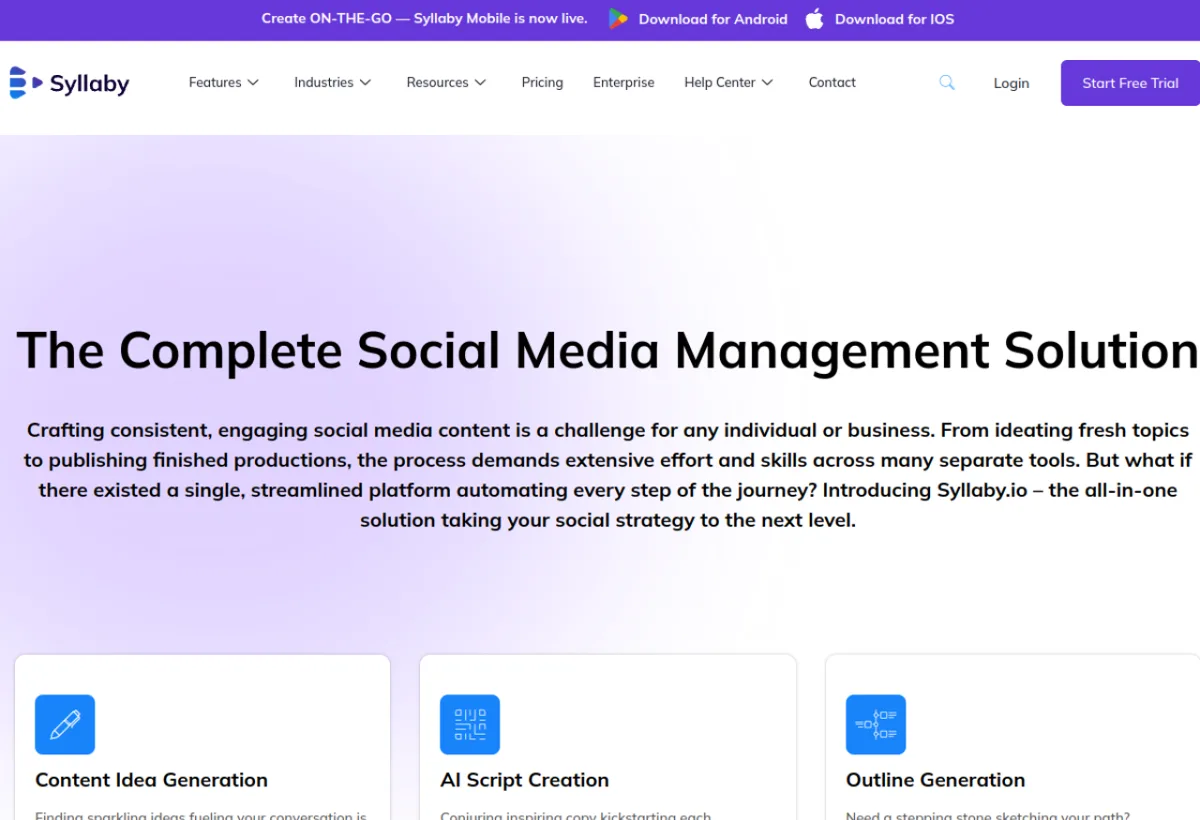The width and height of the screenshot is (1200, 820).
Task: Click Download for IOS link
Action: 894,19
